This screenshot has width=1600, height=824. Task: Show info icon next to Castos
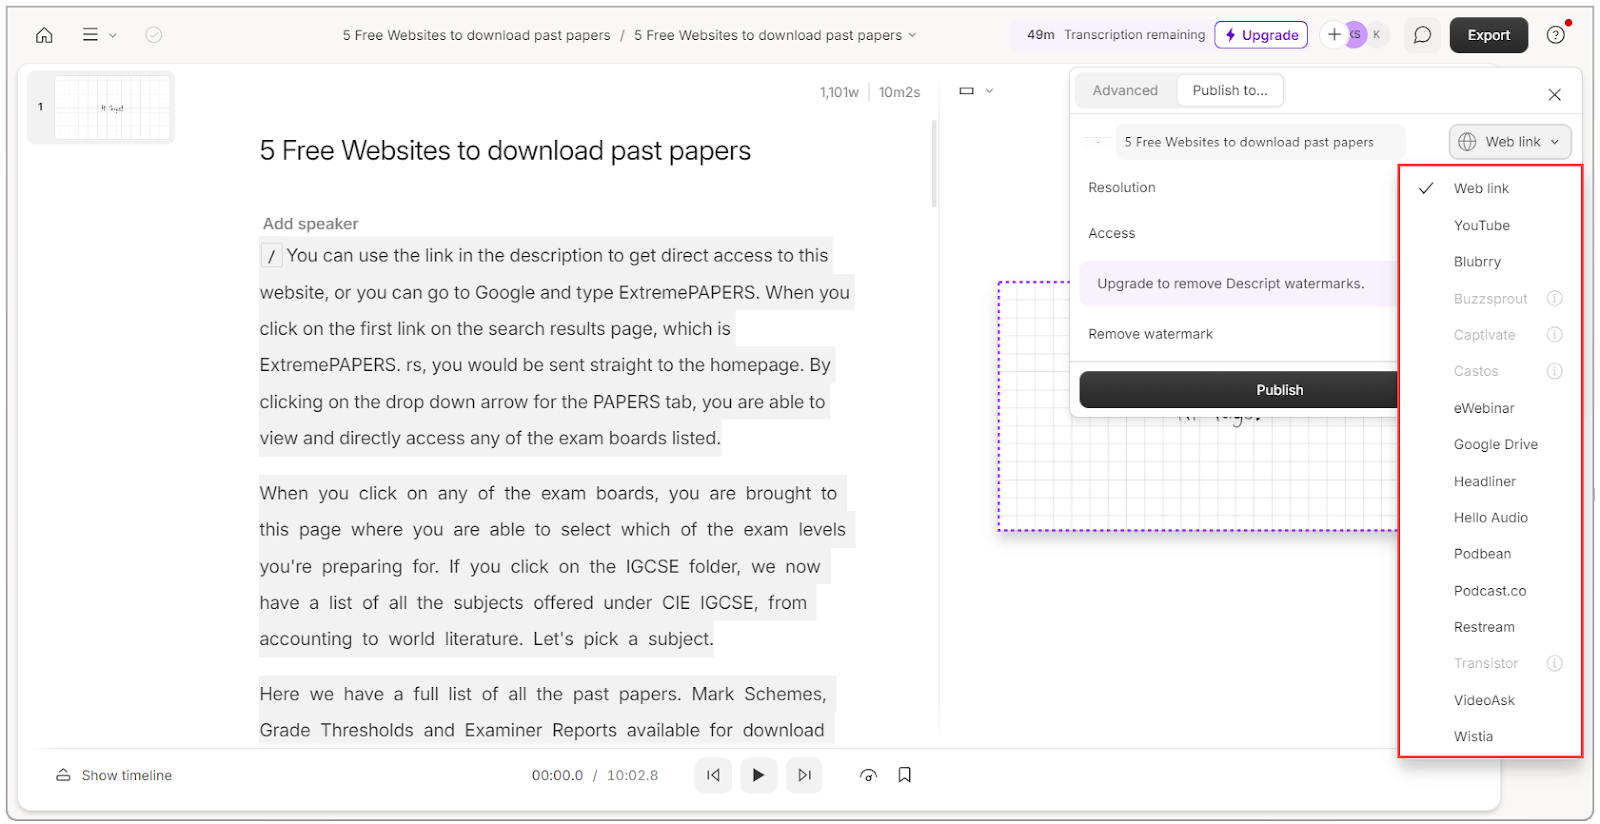click(x=1554, y=371)
